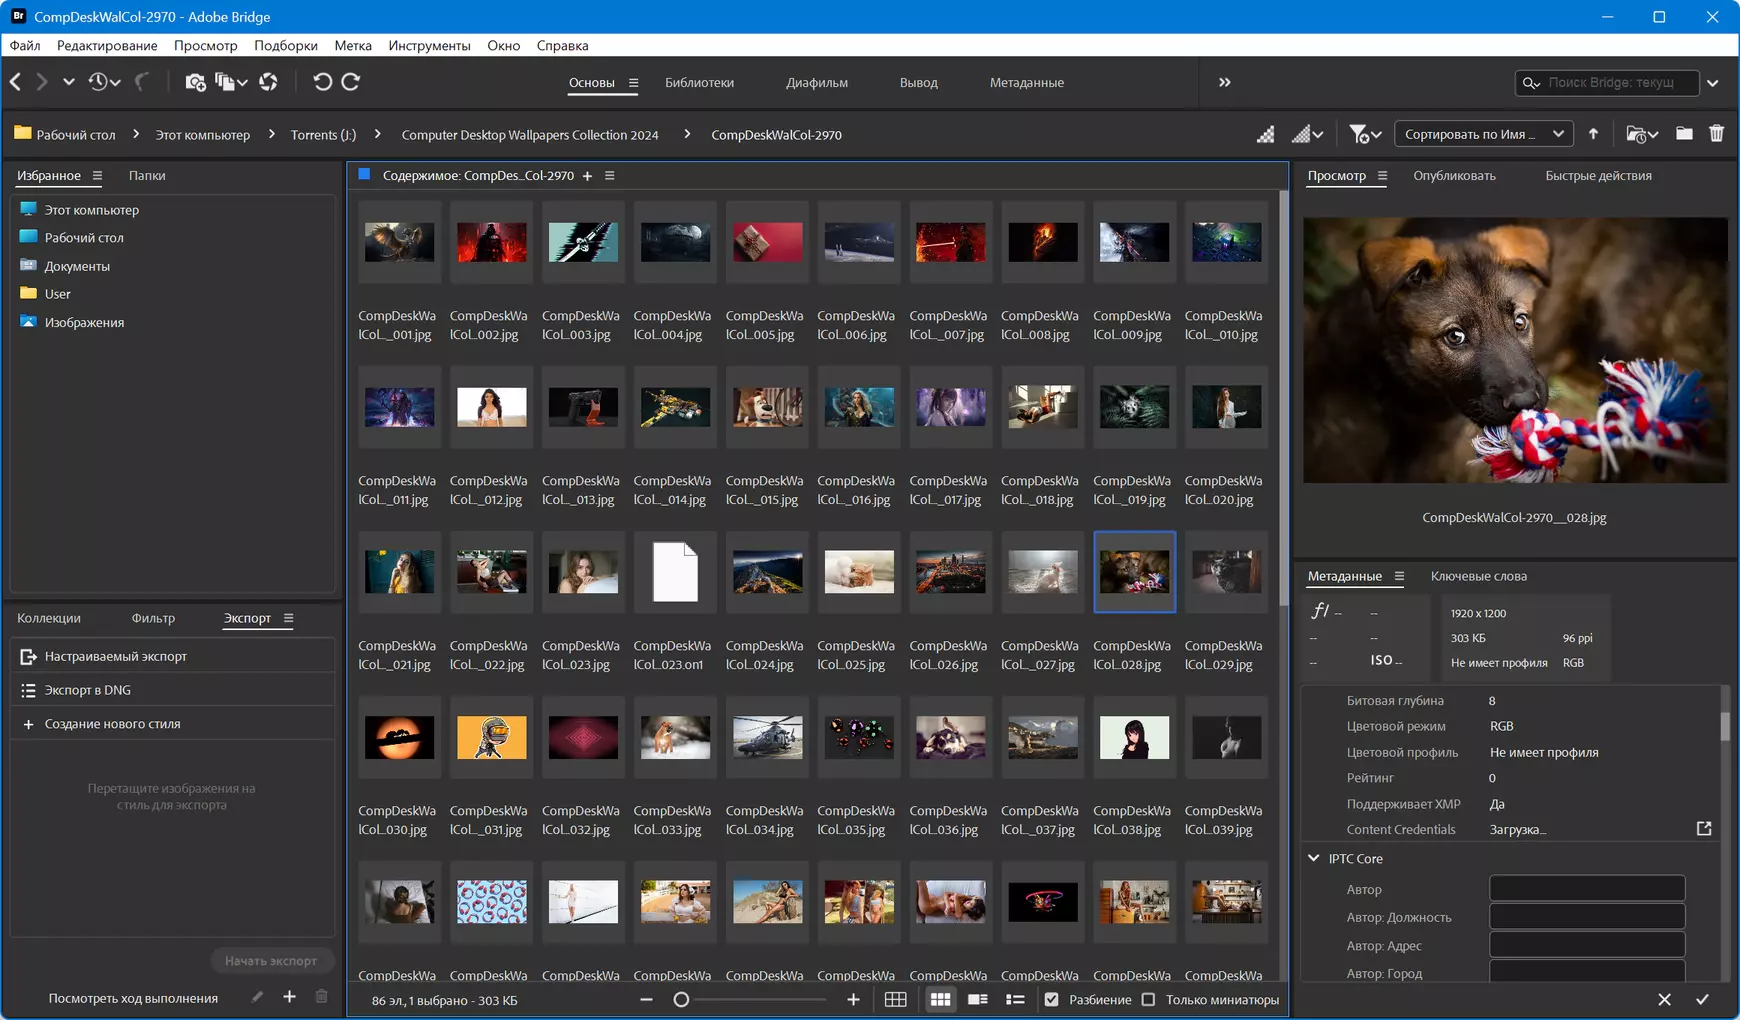The height and width of the screenshot is (1020, 1740).
Task: Create a new folder in the path bar
Action: [1684, 134]
